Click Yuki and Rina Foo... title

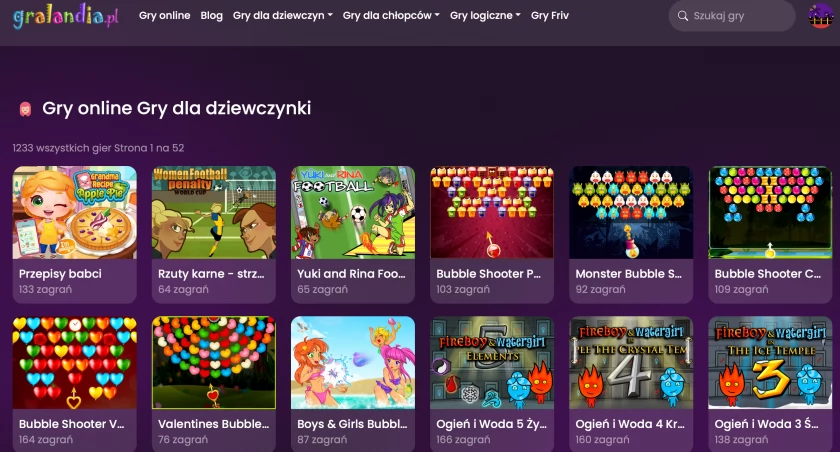pos(351,274)
